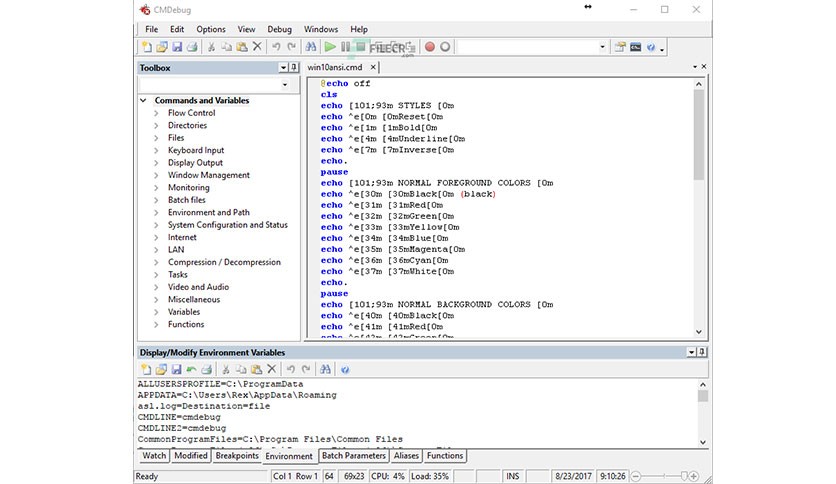Open the Edit menu
The height and width of the screenshot is (484, 836).
(x=177, y=29)
